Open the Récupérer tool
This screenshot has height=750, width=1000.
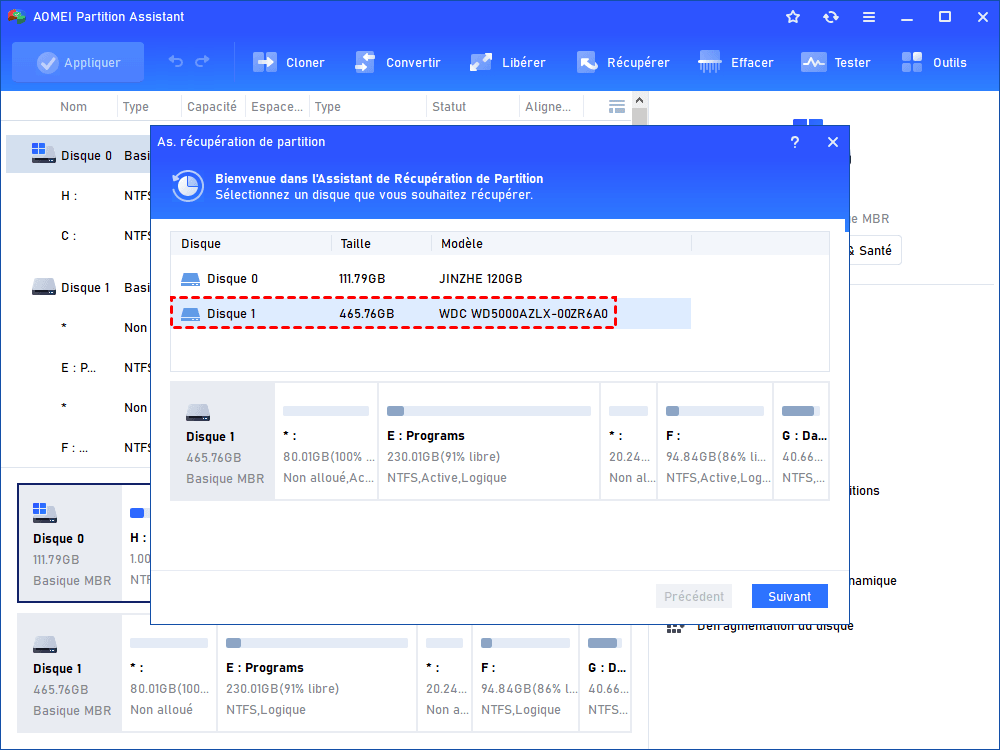(x=623, y=62)
